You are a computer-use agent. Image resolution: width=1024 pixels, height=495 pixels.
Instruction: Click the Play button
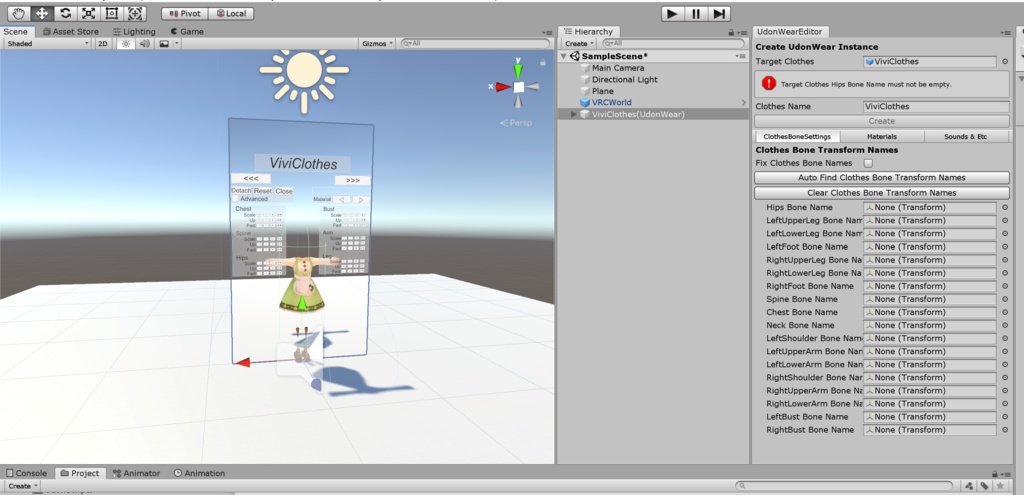coord(673,14)
